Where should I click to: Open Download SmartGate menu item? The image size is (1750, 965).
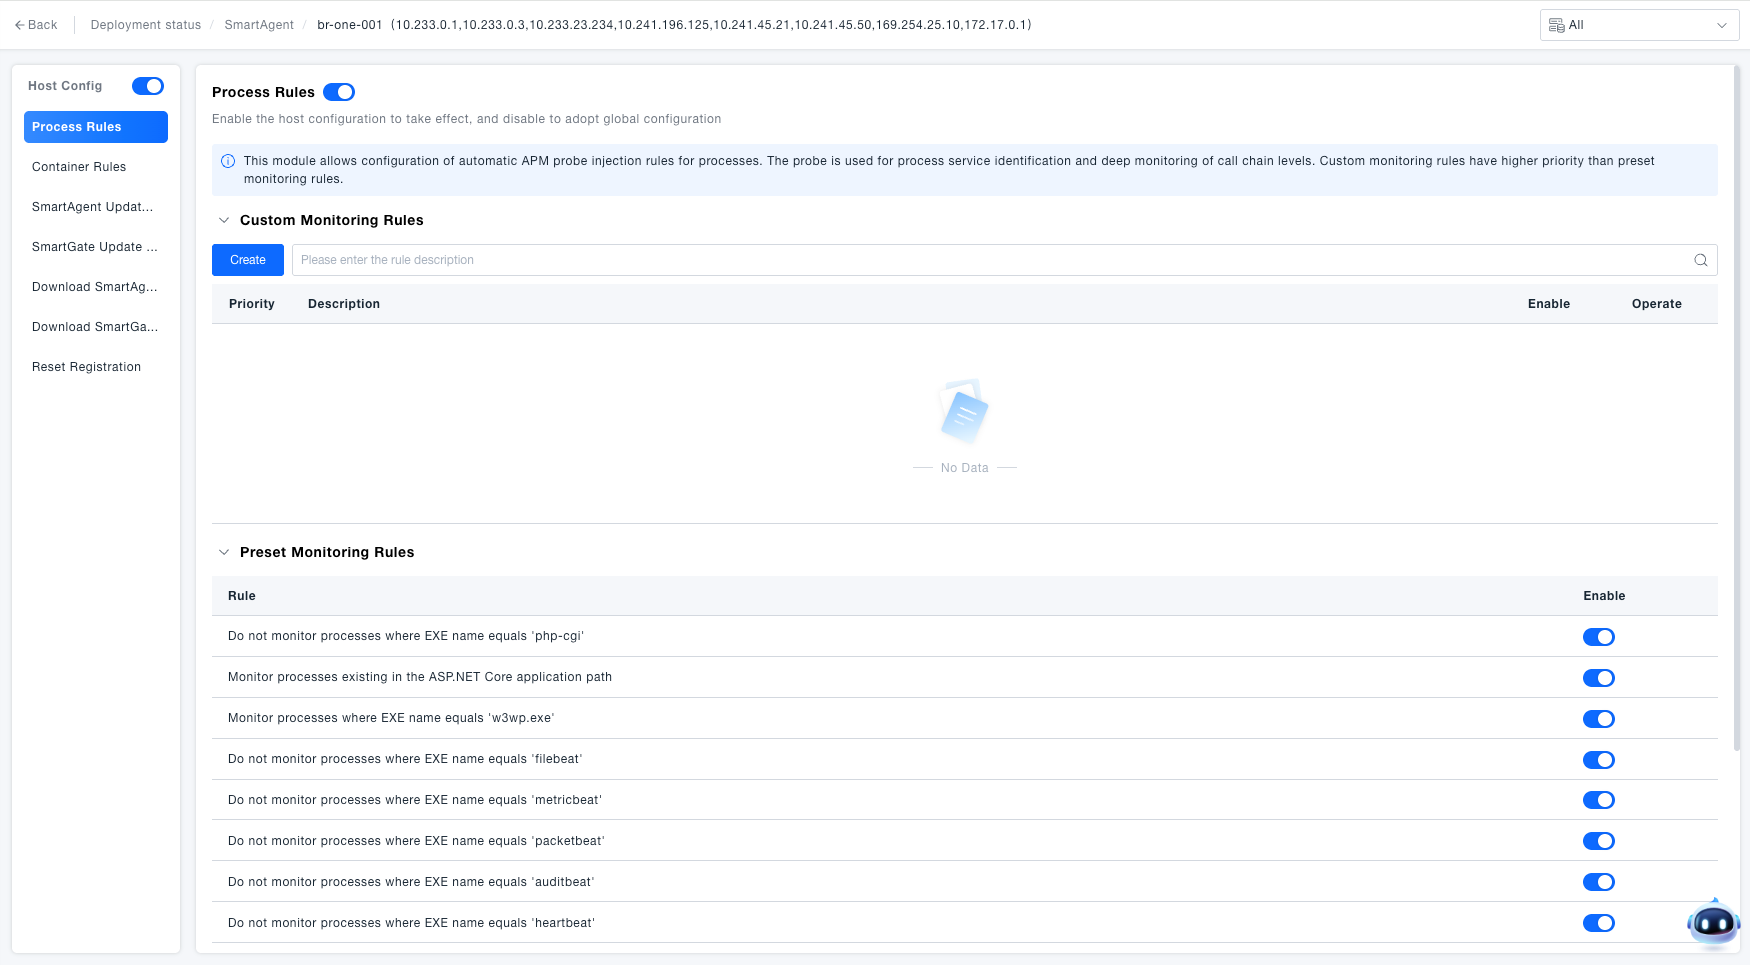(96, 327)
